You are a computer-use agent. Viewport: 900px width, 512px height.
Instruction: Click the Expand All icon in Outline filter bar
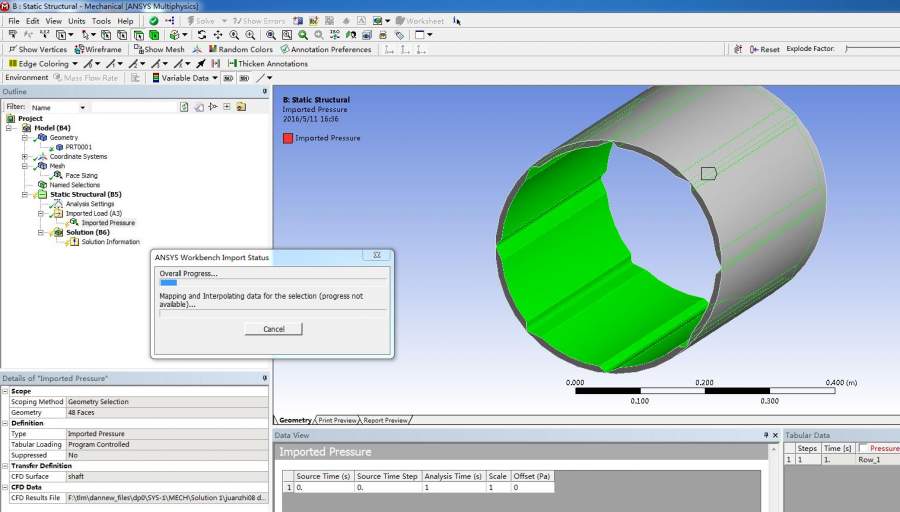pyautogui.click(x=227, y=107)
